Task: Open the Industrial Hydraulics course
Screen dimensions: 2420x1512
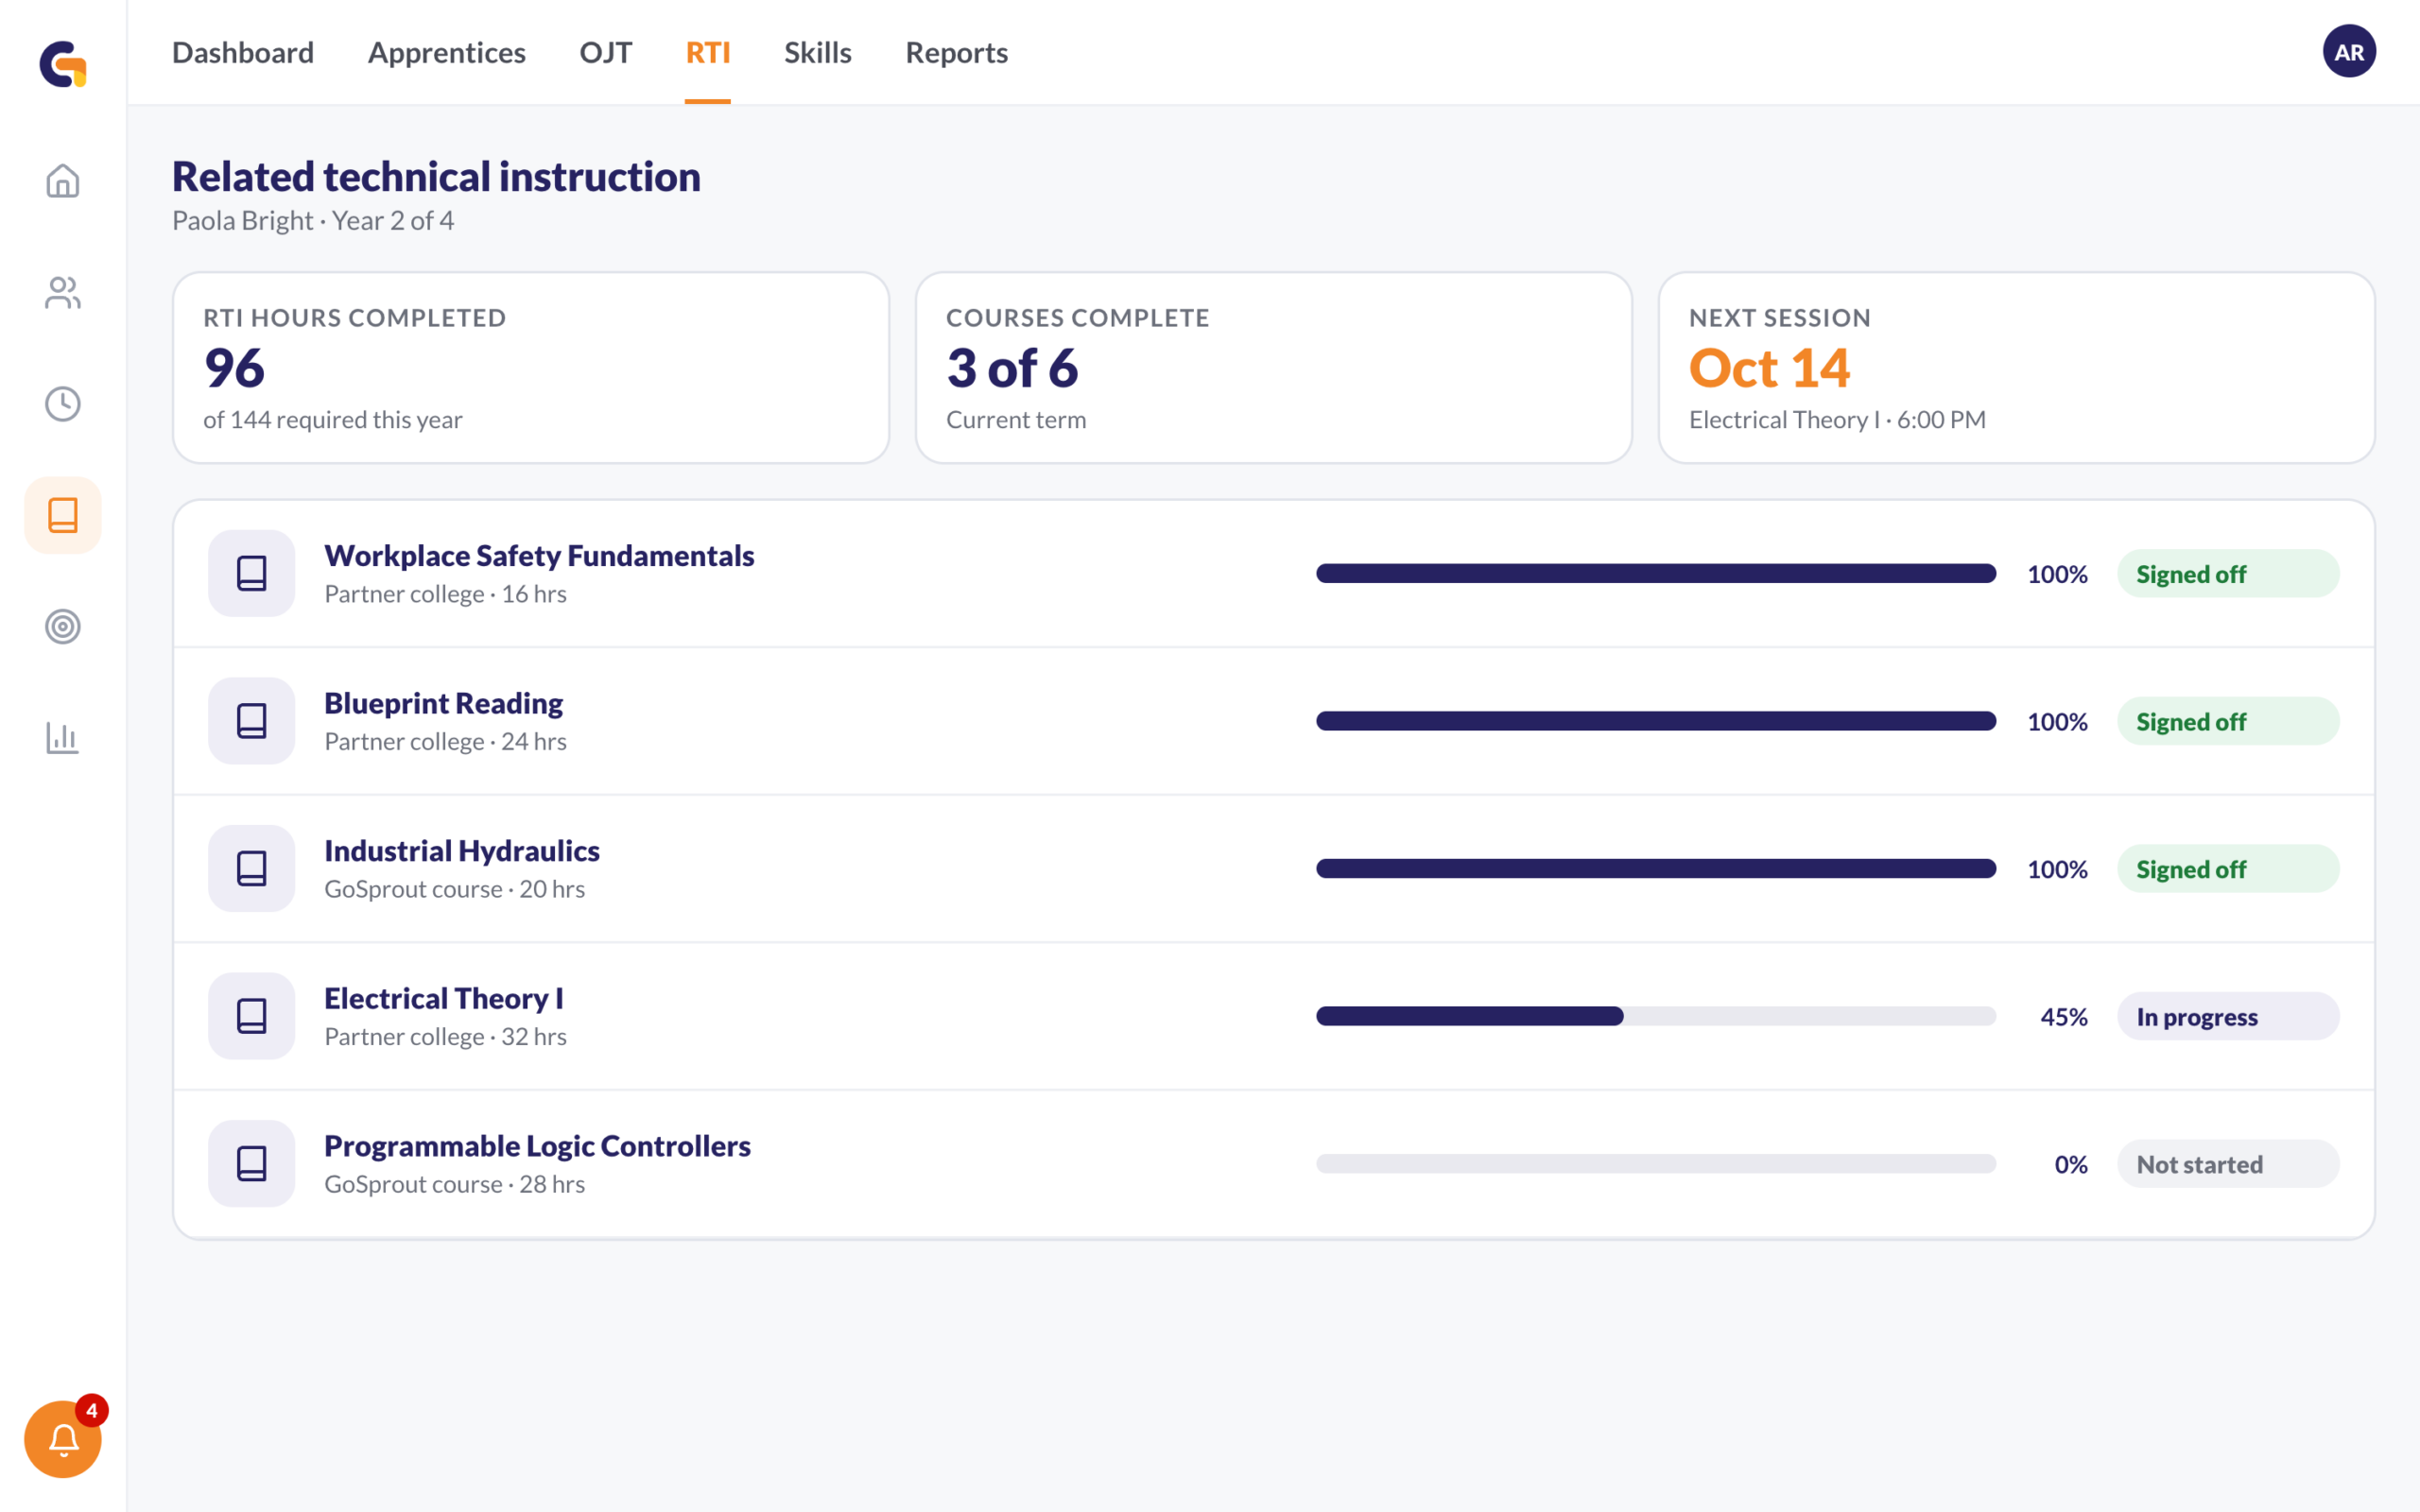Action: pos(1274,869)
